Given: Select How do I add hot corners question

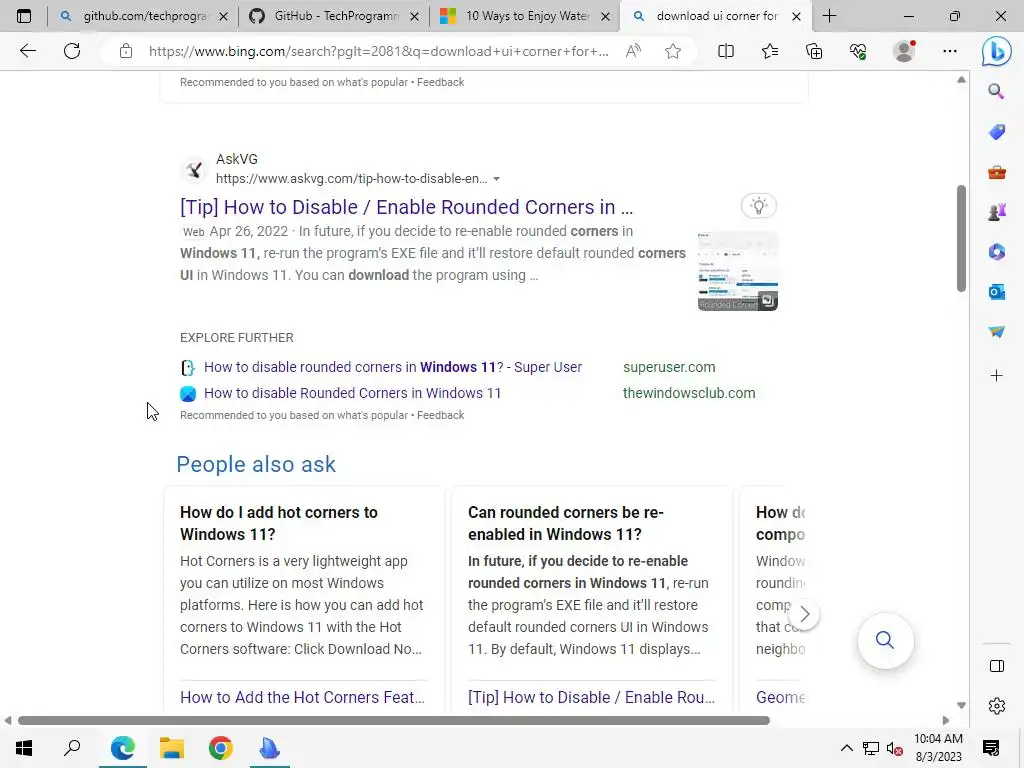Looking at the screenshot, I should tap(279, 523).
